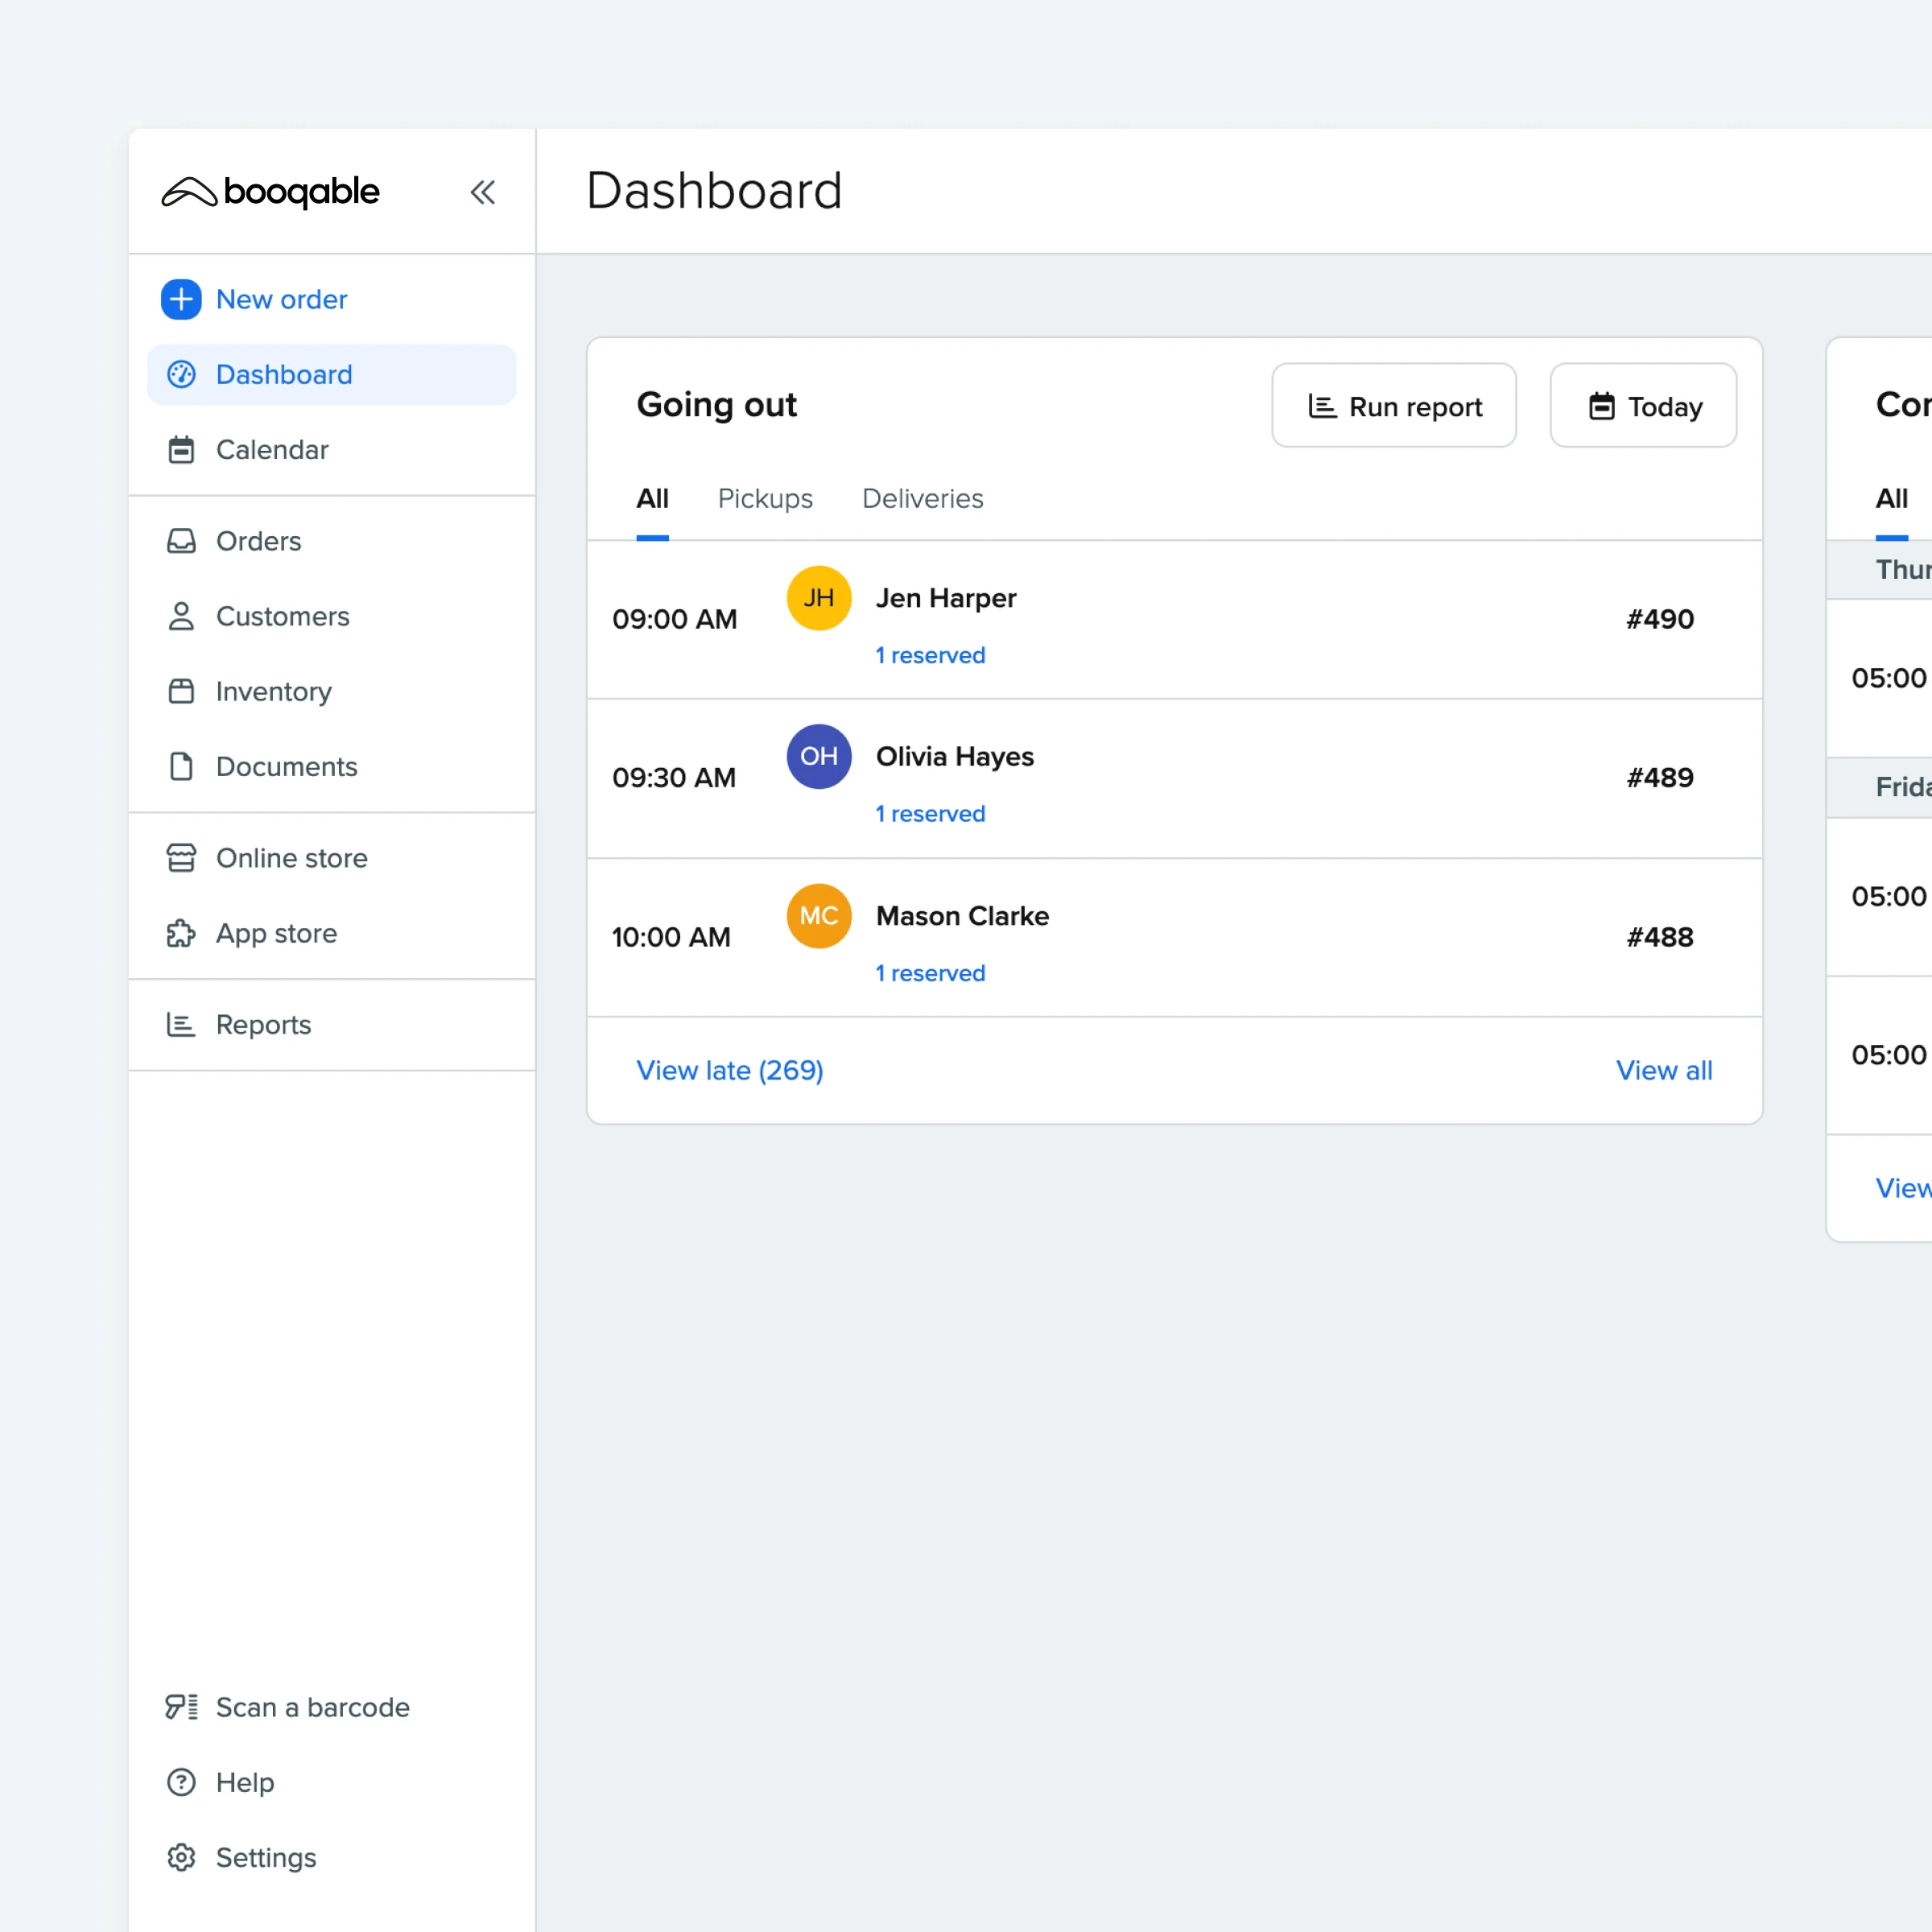Open Reports from sidebar menu
Viewport: 1932px width, 1932px height.
(x=263, y=1025)
